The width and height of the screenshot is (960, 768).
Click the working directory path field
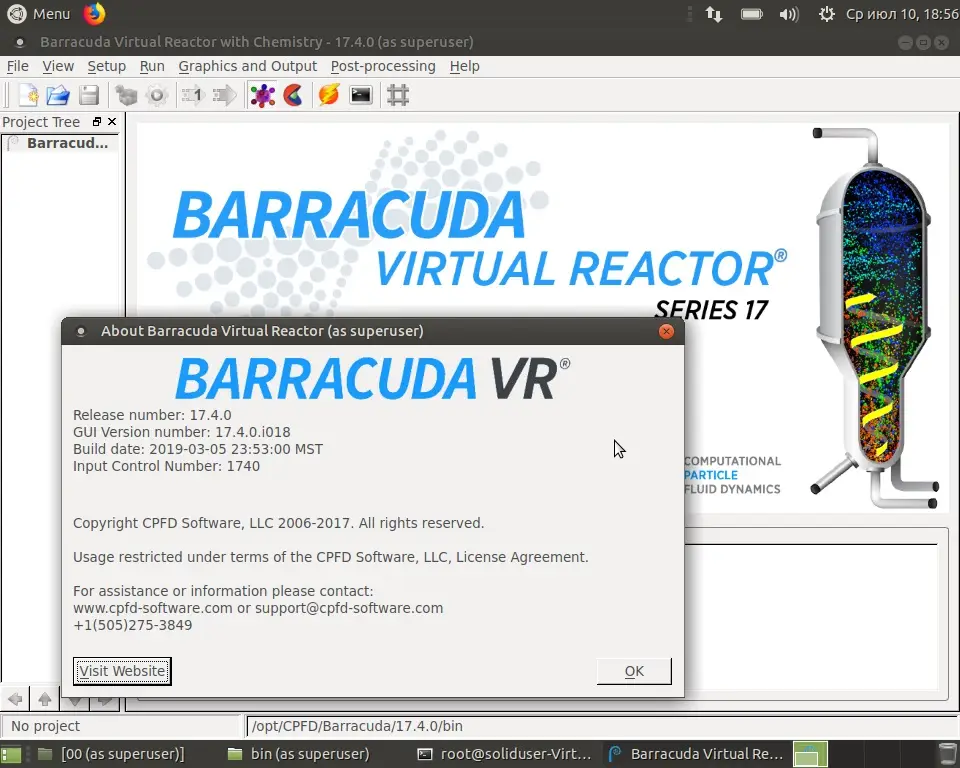(602, 726)
